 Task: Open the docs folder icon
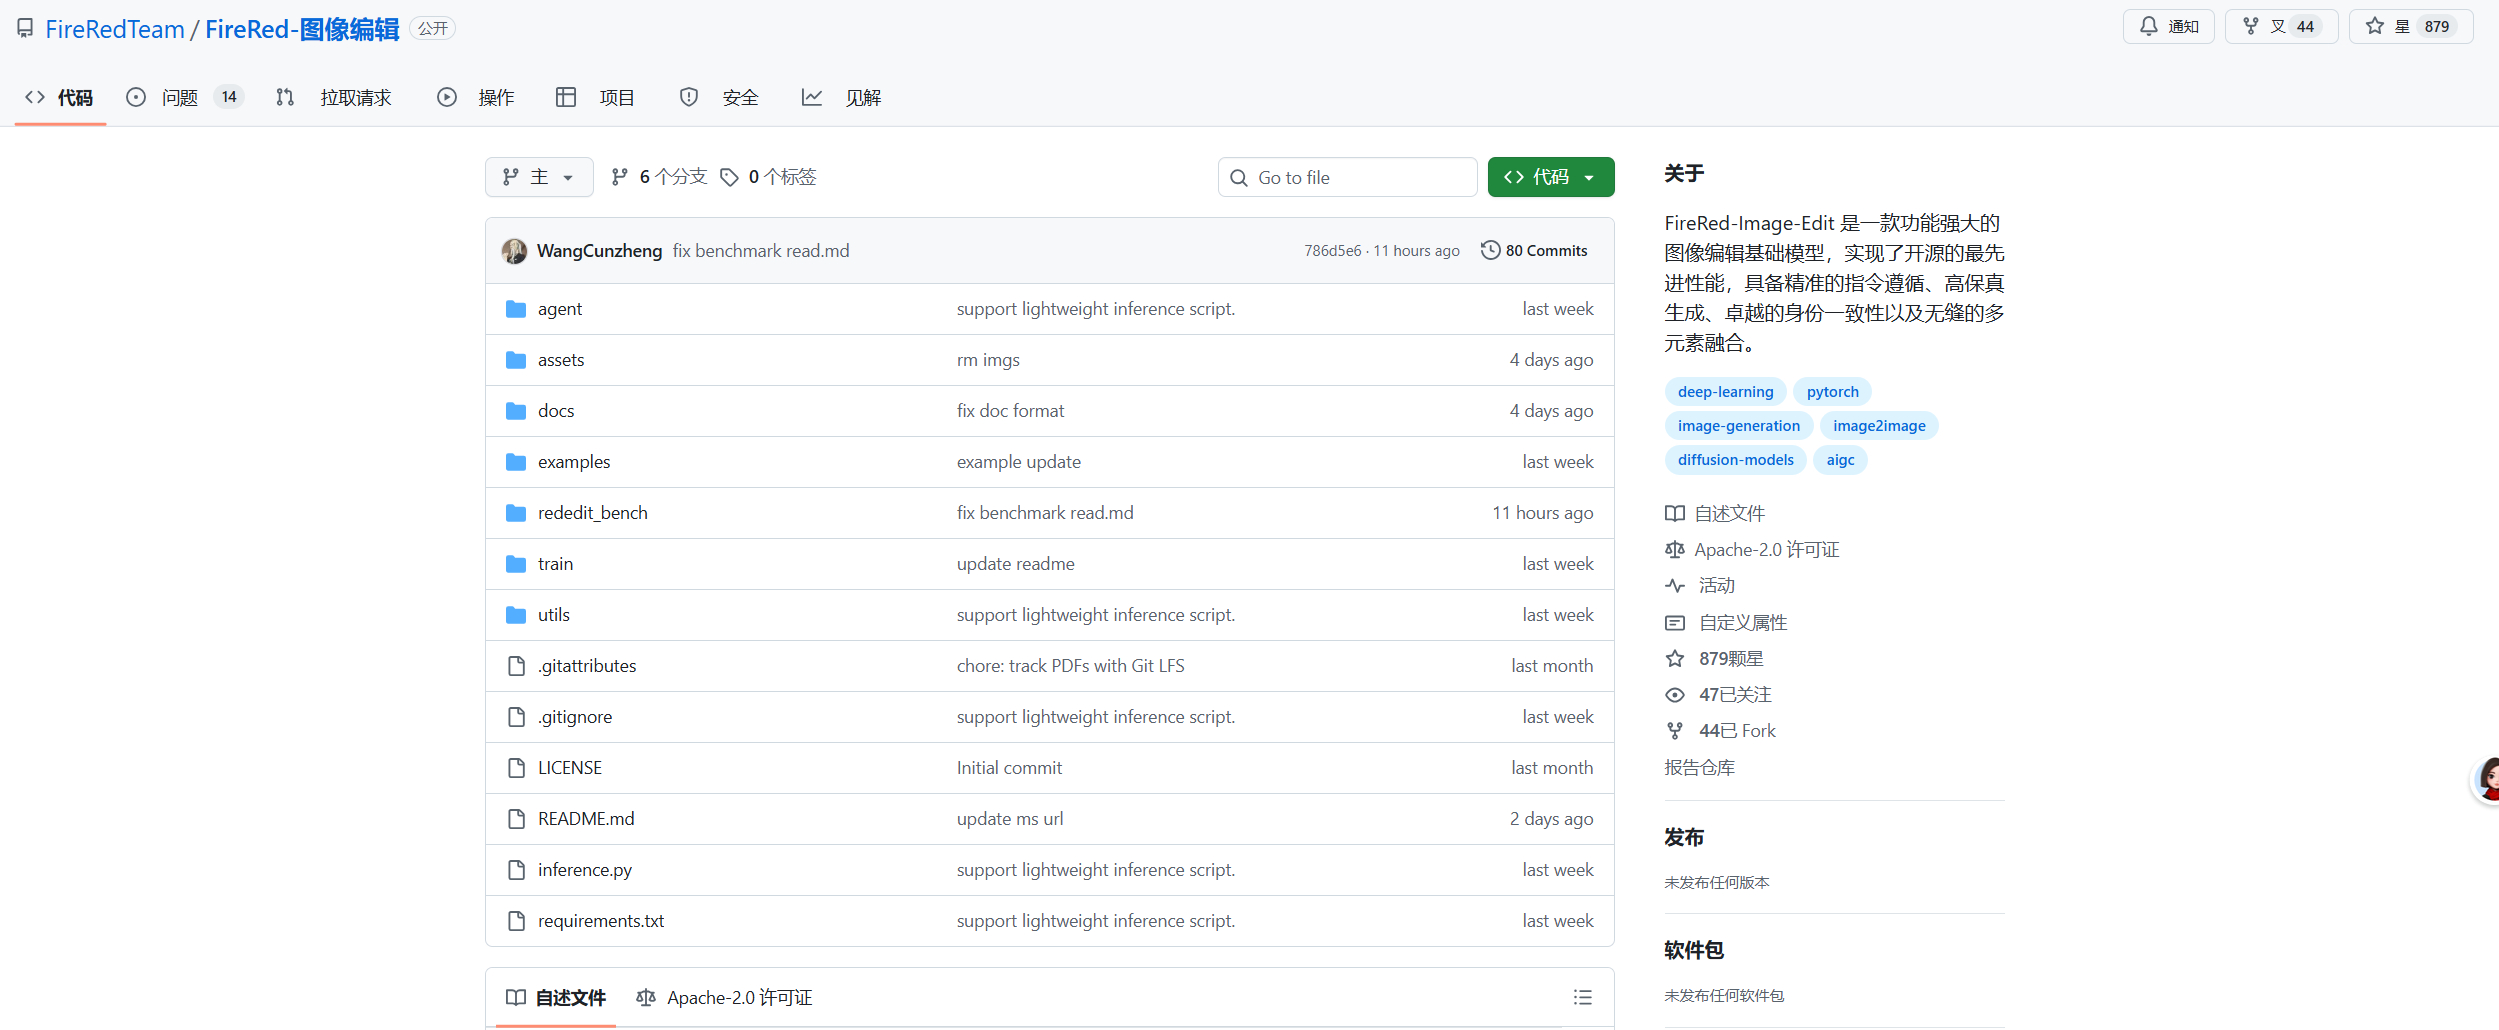pyautogui.click(x=516, y=411)
